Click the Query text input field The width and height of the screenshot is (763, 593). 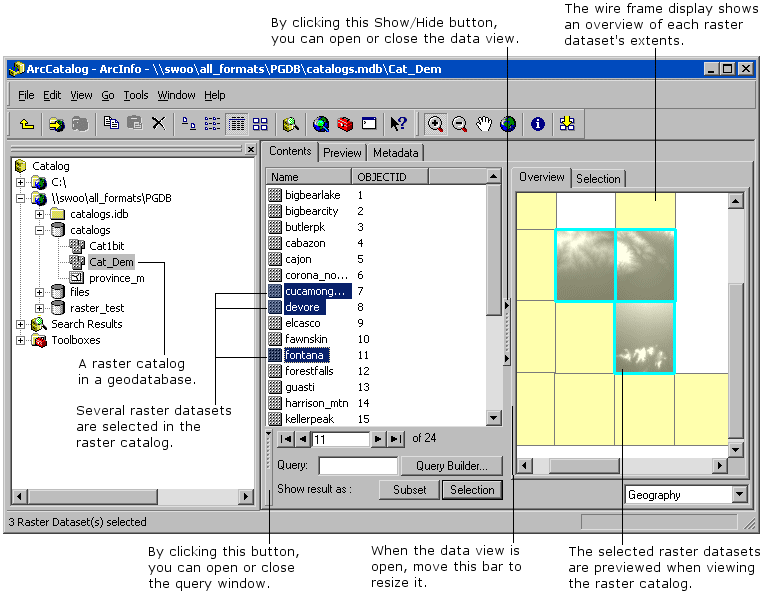coord(357,466)
